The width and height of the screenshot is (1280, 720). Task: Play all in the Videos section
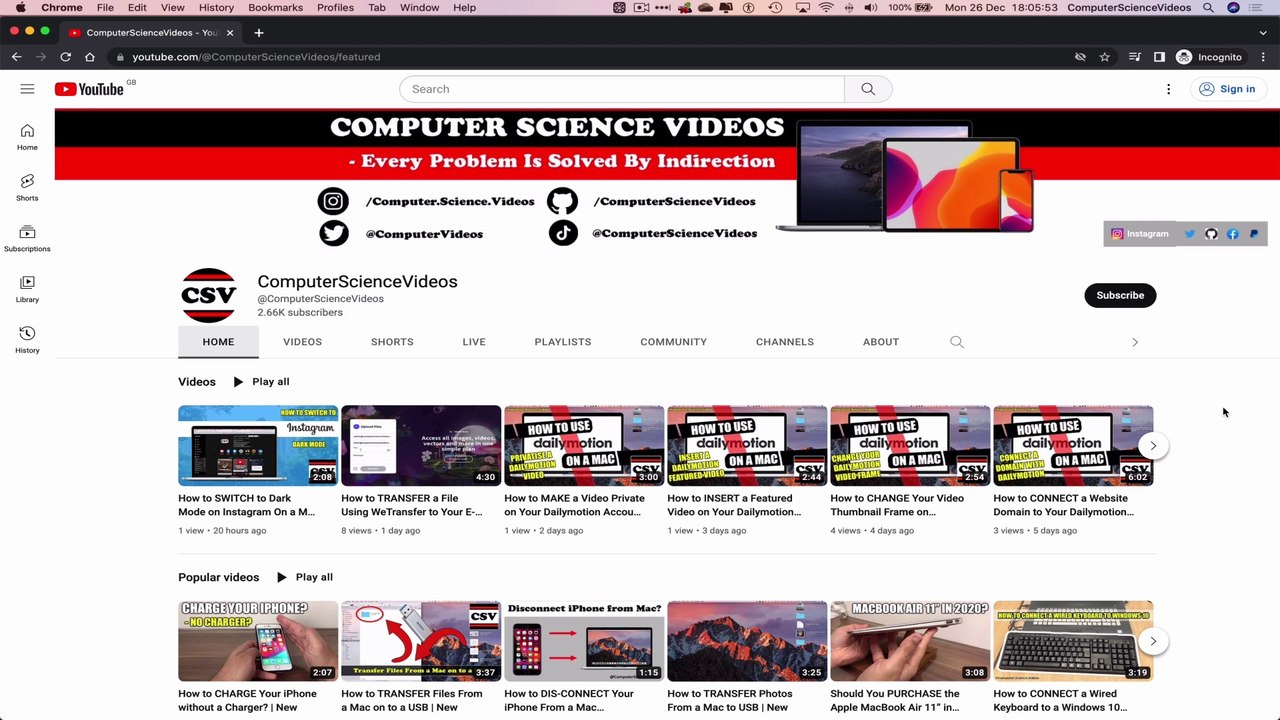(x=261, y=382)
